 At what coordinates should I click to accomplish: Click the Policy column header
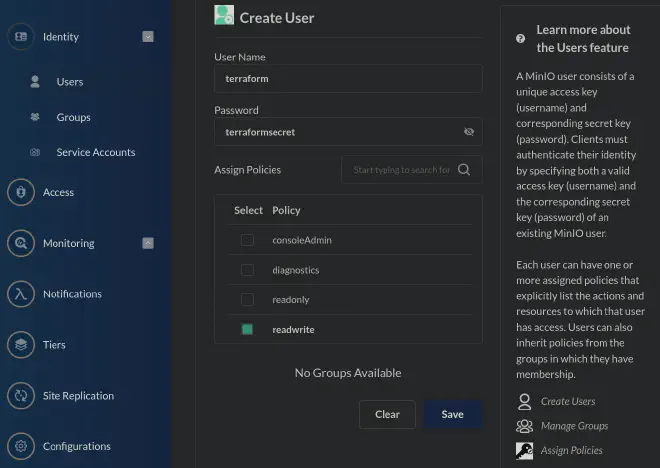[x=286, y=210]
